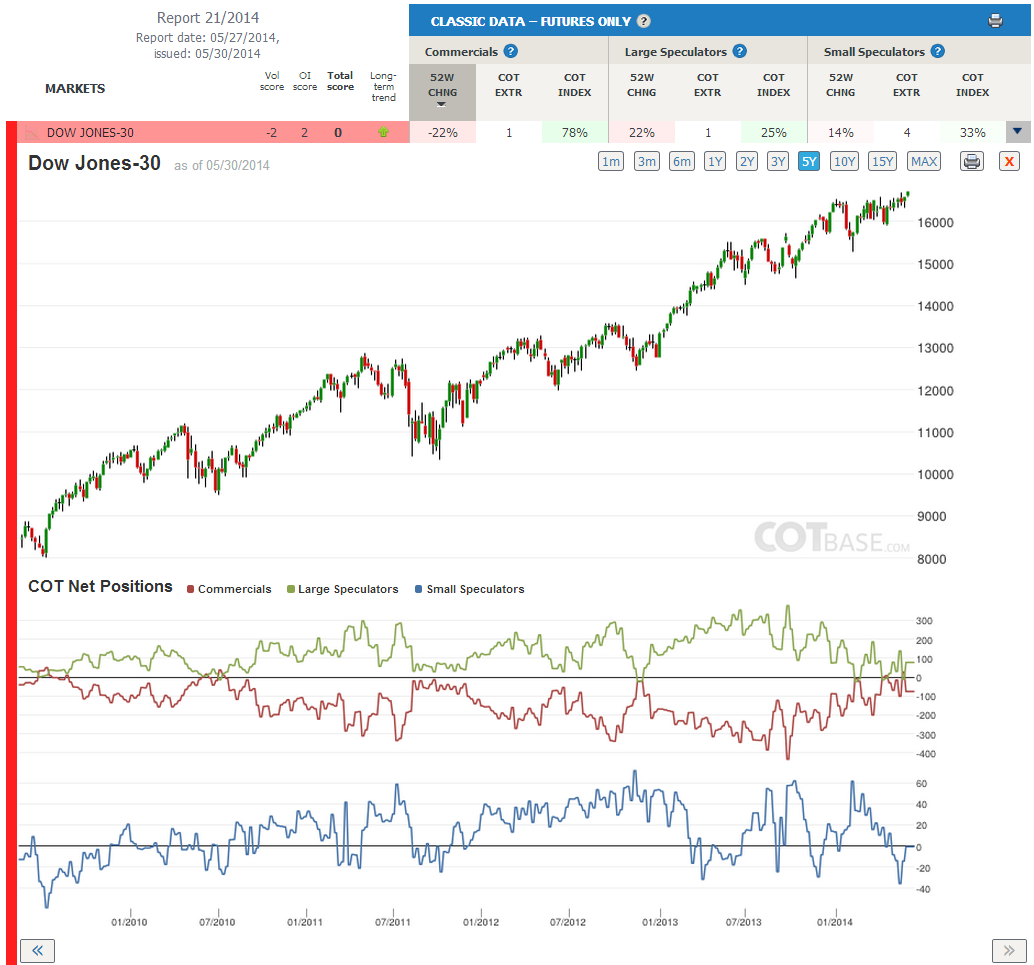Click the Small Speculators COT EXTR header
This screenshot has width=1034, height=965.
[x=907, y=85]
